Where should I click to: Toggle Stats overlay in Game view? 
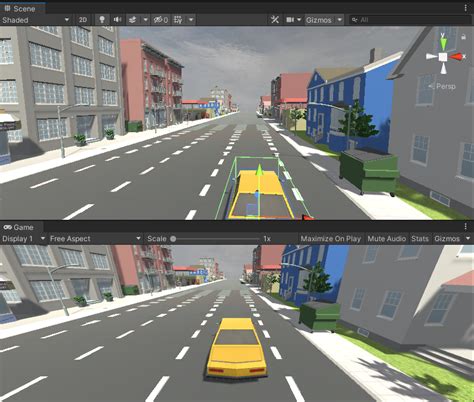click(420, 239)
